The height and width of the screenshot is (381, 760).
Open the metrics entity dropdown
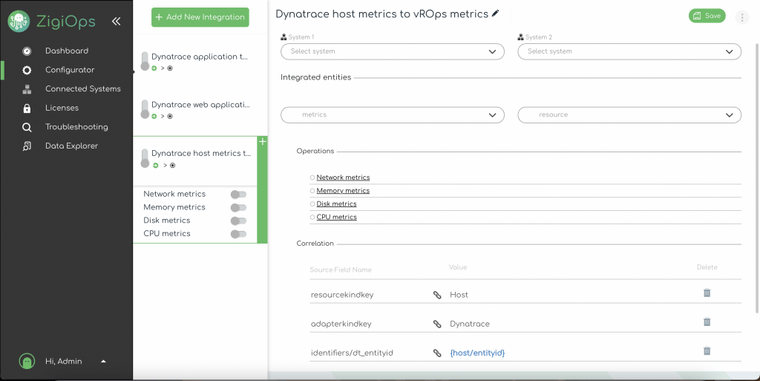pos(392,115)
